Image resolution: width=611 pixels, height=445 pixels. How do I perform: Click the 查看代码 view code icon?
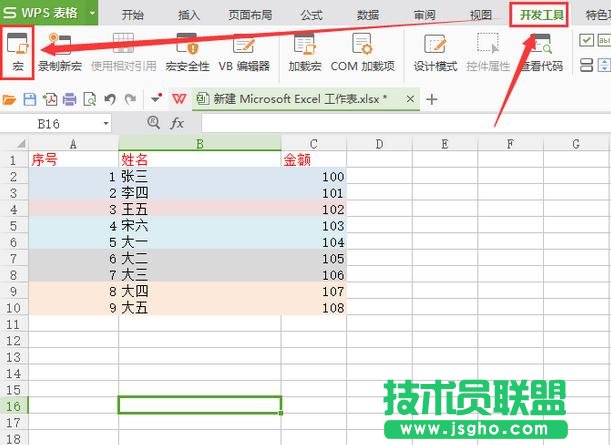click(x=541, y=50)
